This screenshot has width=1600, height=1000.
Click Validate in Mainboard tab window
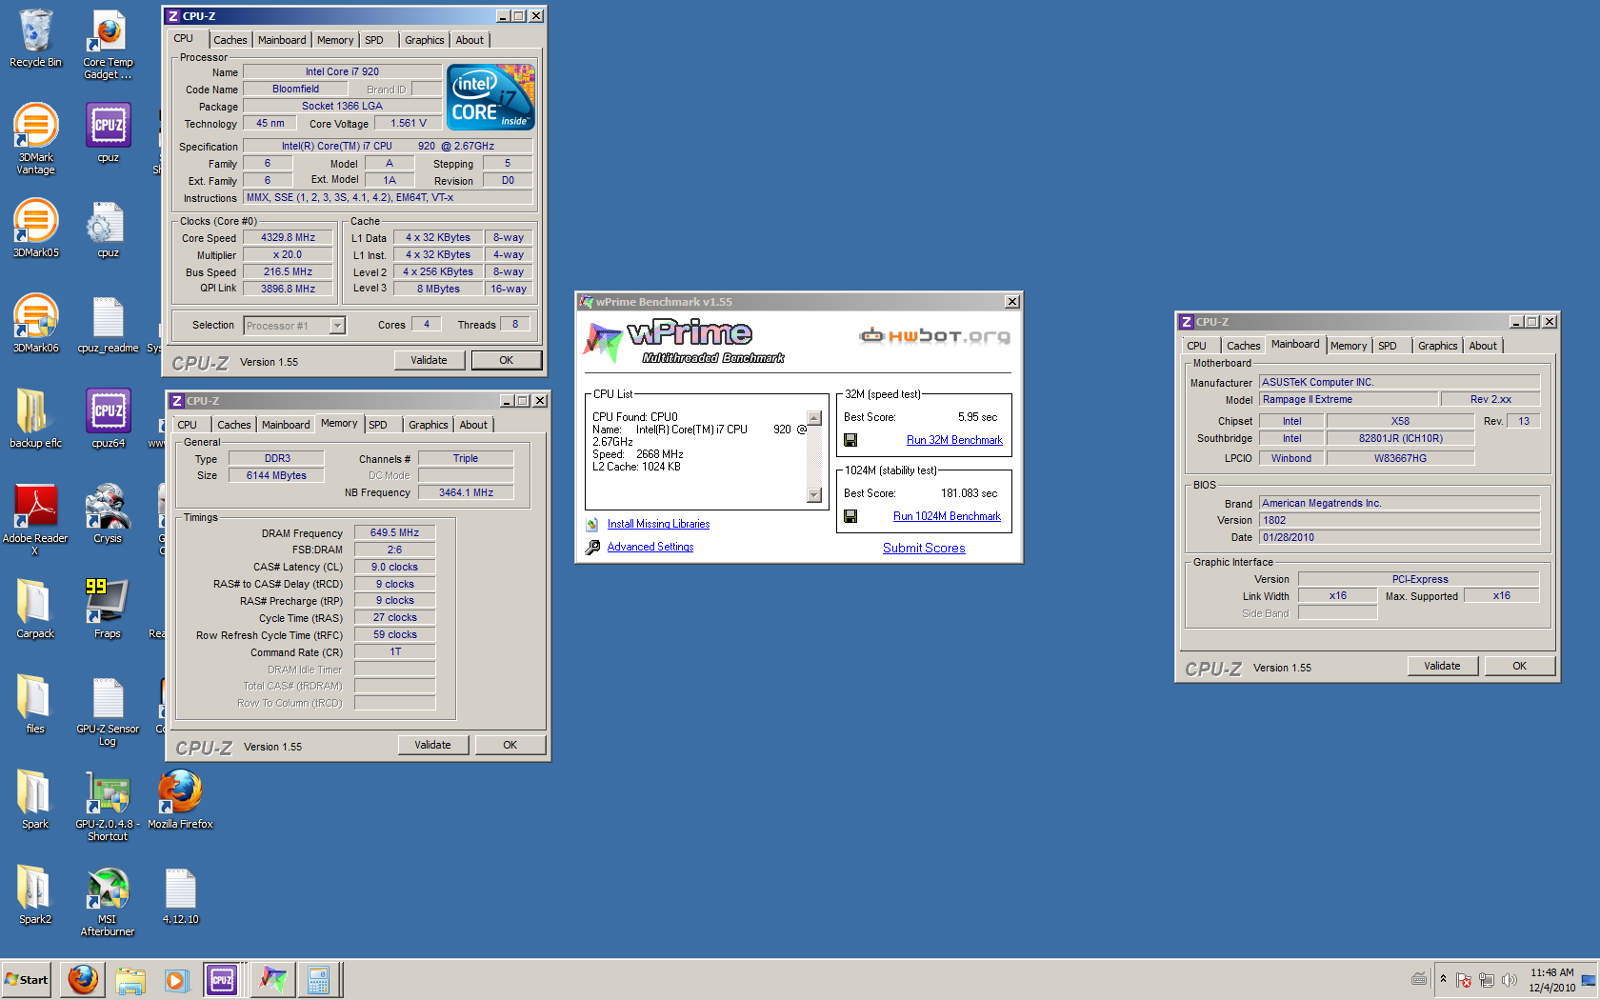pos(1442,666)
